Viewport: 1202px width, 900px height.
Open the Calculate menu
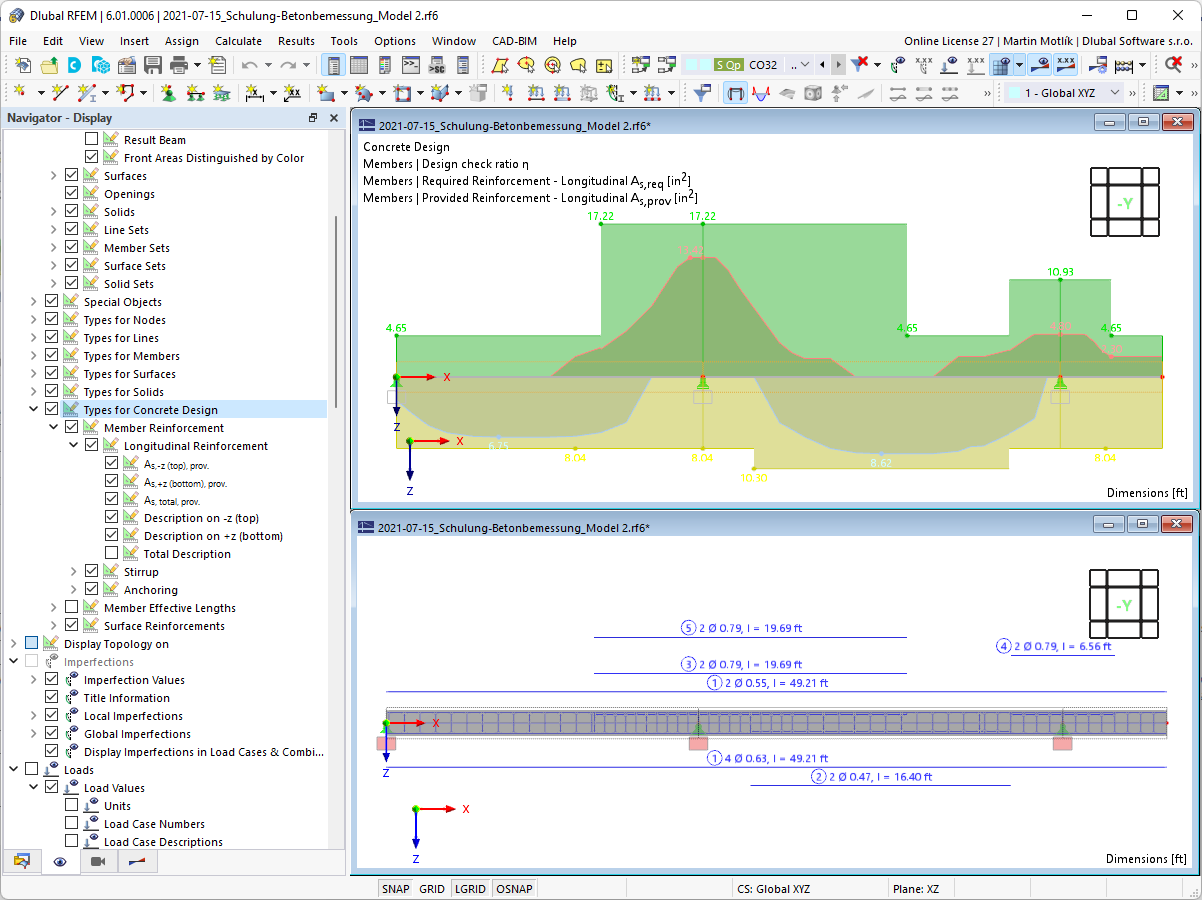(x=238, y=41)
